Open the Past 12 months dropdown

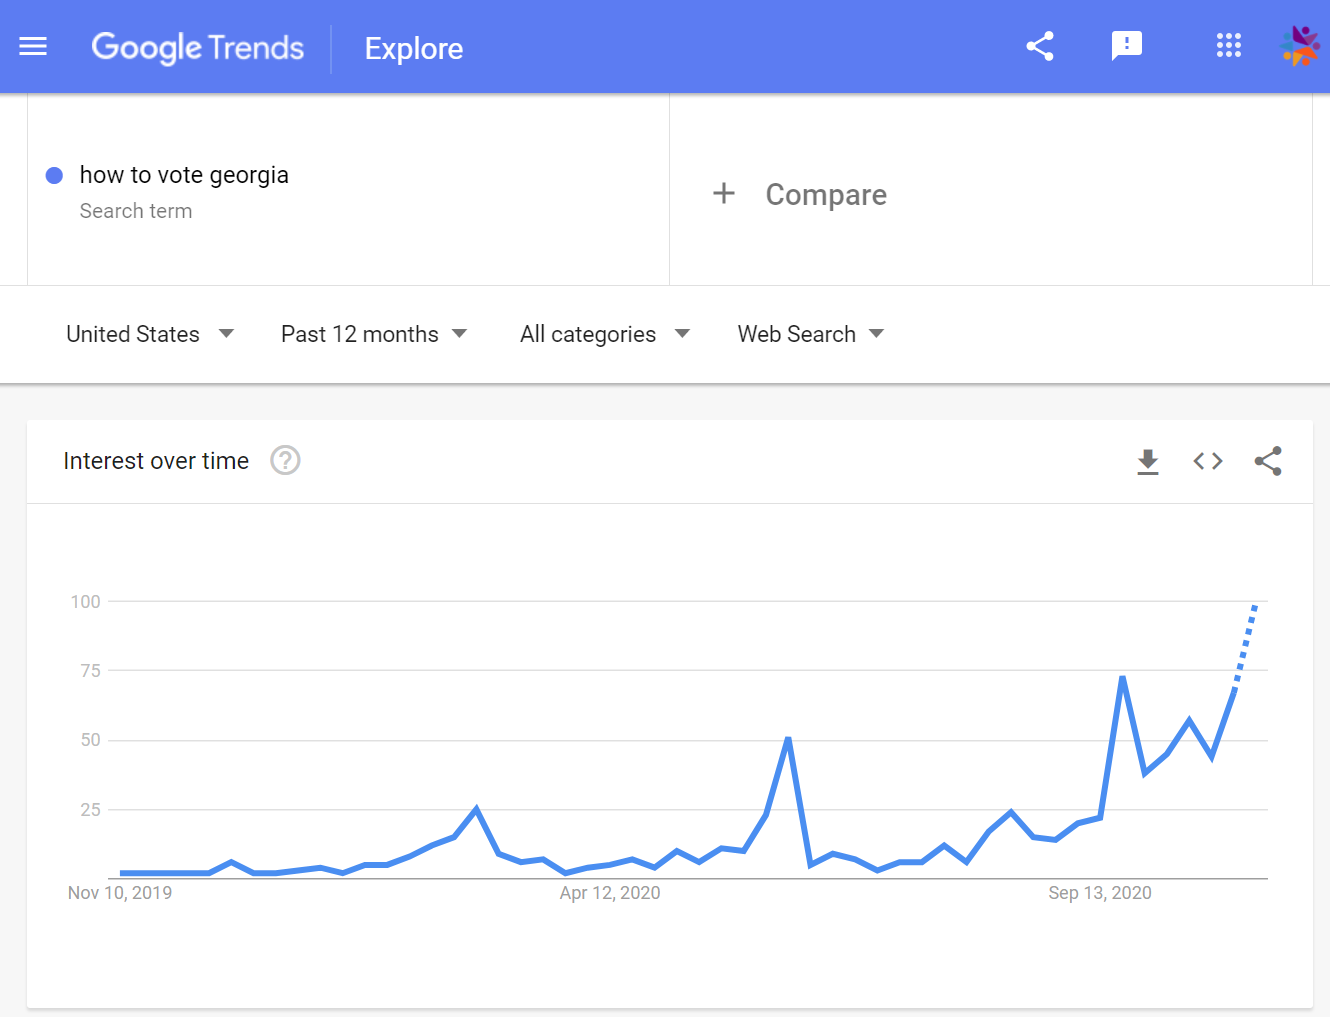(373, 334)
